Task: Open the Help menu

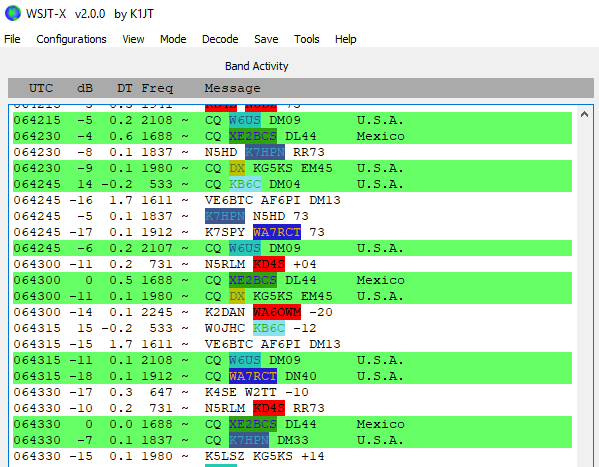Action: (346, 39)
